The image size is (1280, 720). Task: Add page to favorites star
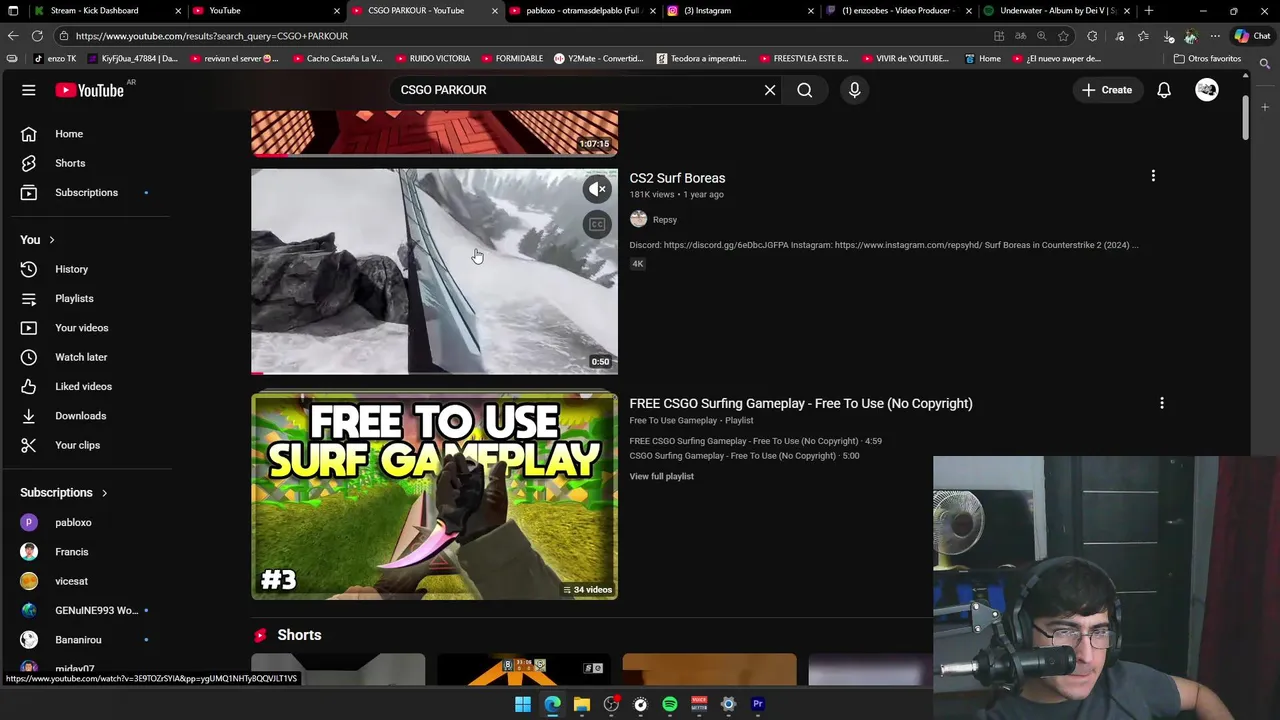(1064, 36)
